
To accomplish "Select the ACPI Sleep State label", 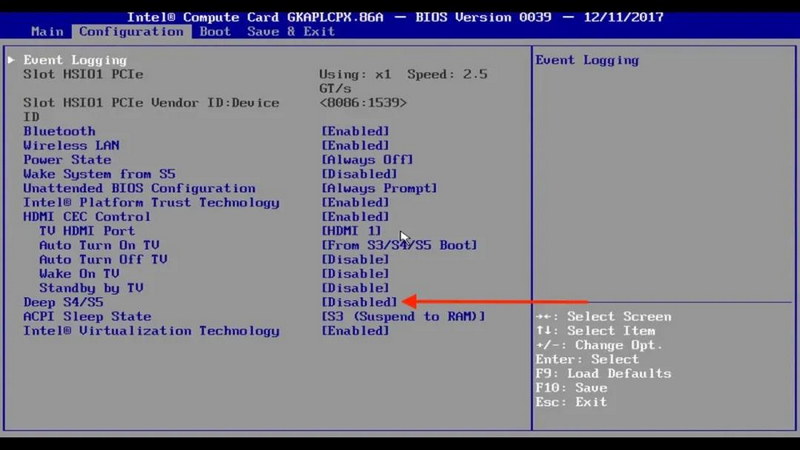I will (87, 317).
